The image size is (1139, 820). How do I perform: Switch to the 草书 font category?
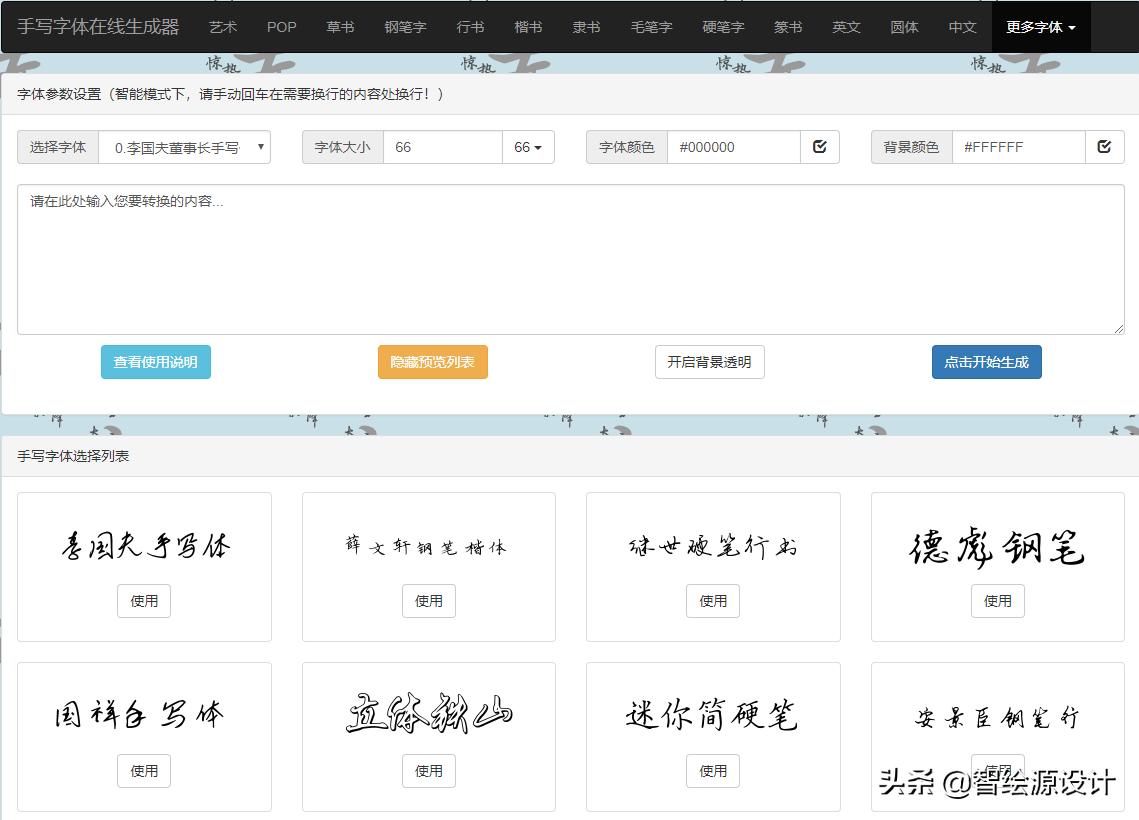[340, 27]
